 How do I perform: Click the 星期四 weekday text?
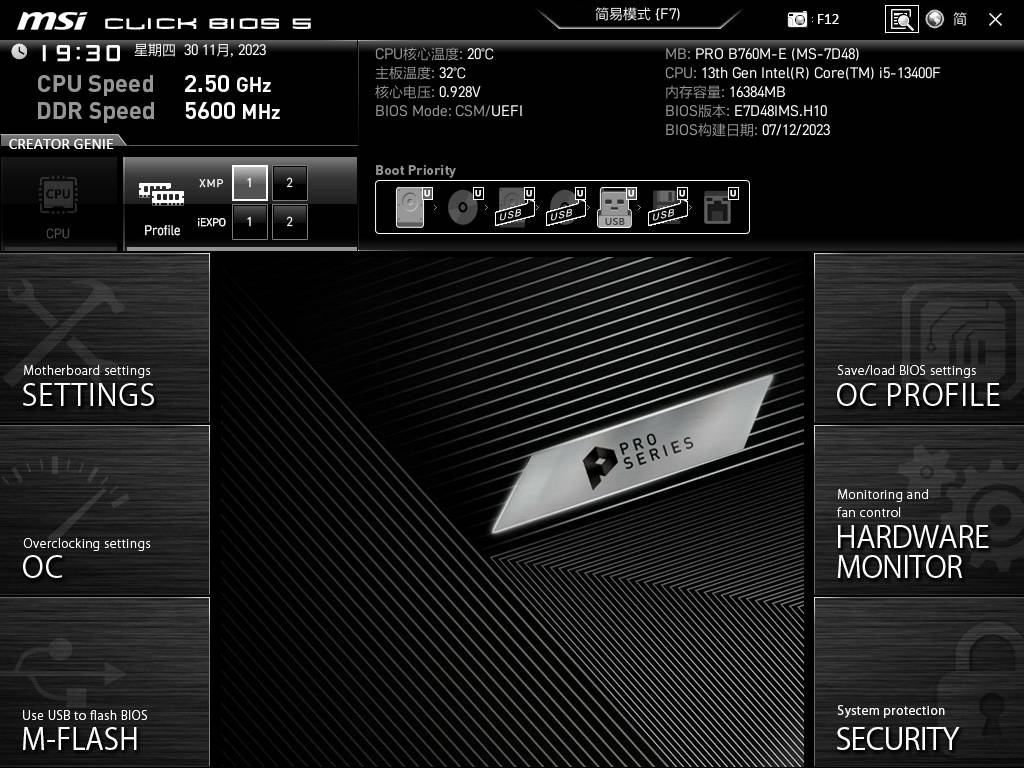pyautogui.click(x=155, y=50)
